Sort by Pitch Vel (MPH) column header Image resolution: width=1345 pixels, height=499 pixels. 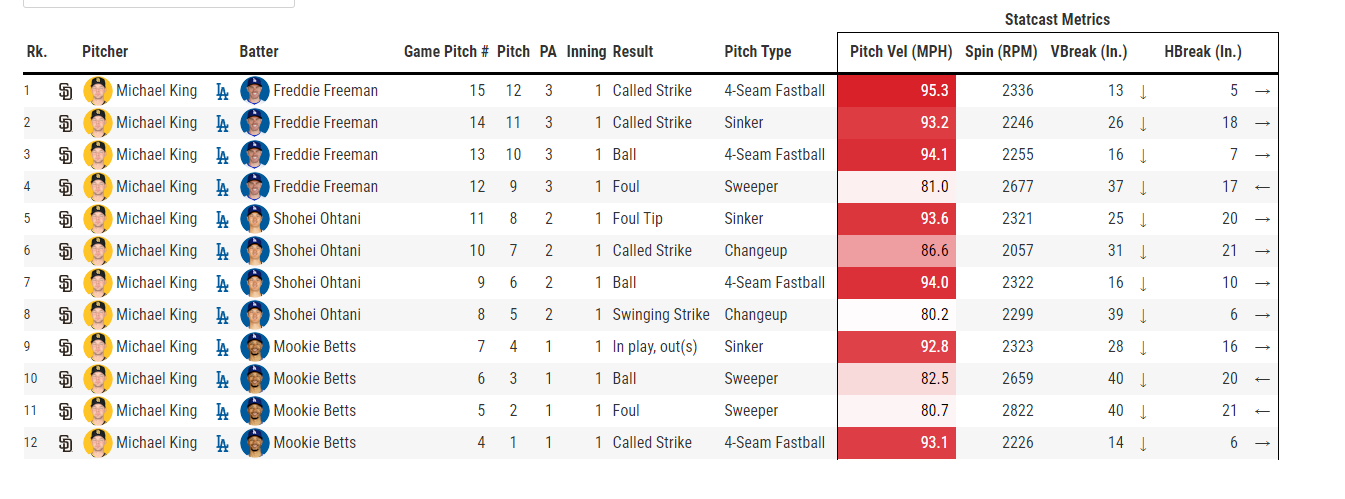[x=901, y=52]
